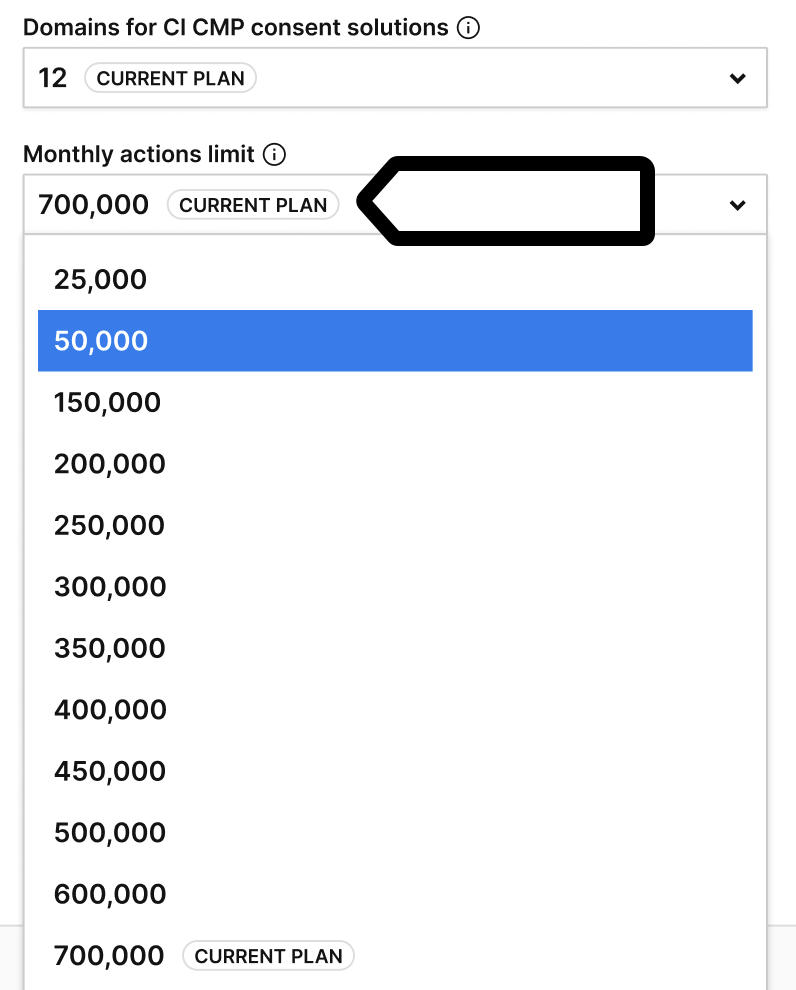Viewport: 796px width, 990px height.
Task: Click the CURRENT PLAN badge next to 12 domains
Action: [170, 78]
